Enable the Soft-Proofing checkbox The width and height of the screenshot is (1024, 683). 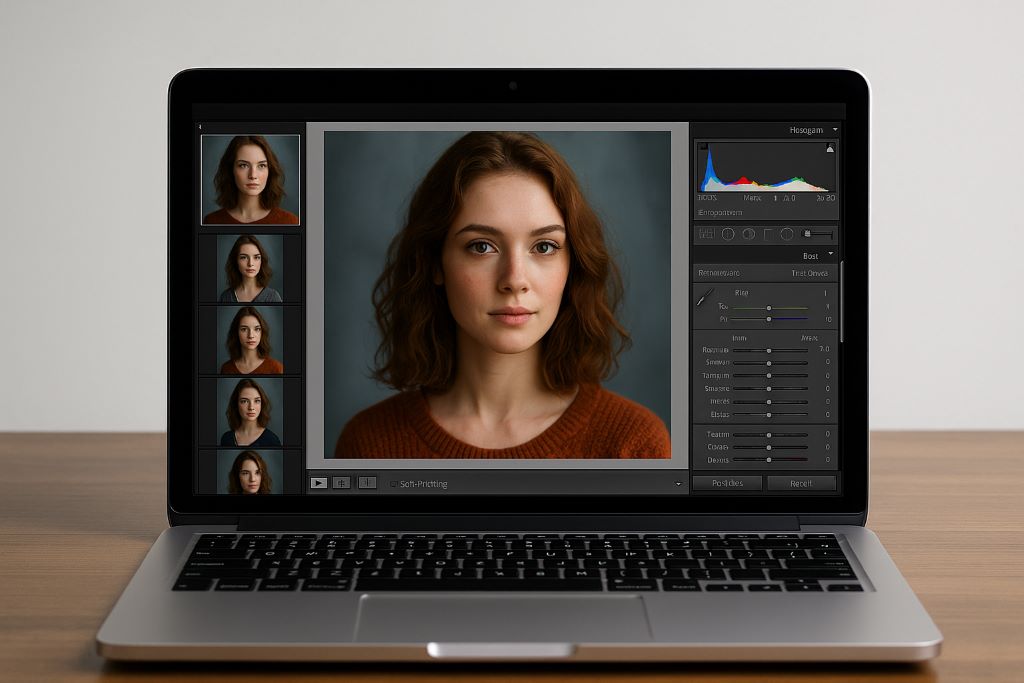[393, 484]
